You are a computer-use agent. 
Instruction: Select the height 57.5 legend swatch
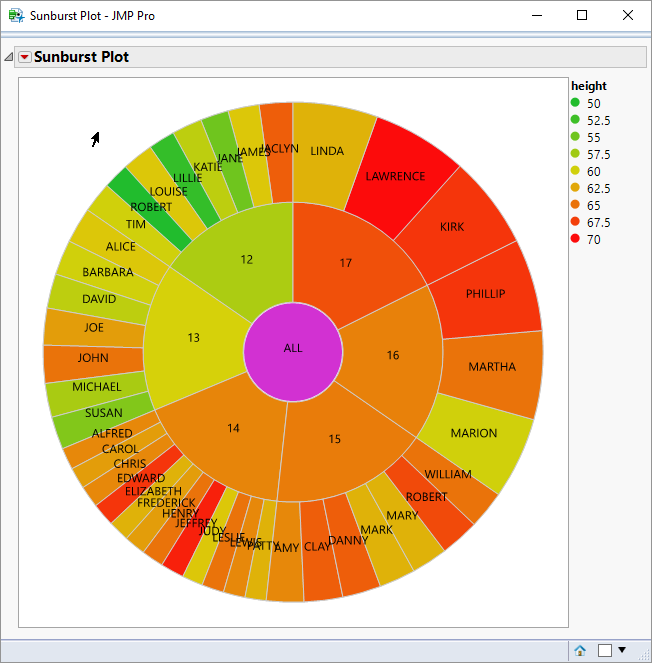tap(575, 153)
